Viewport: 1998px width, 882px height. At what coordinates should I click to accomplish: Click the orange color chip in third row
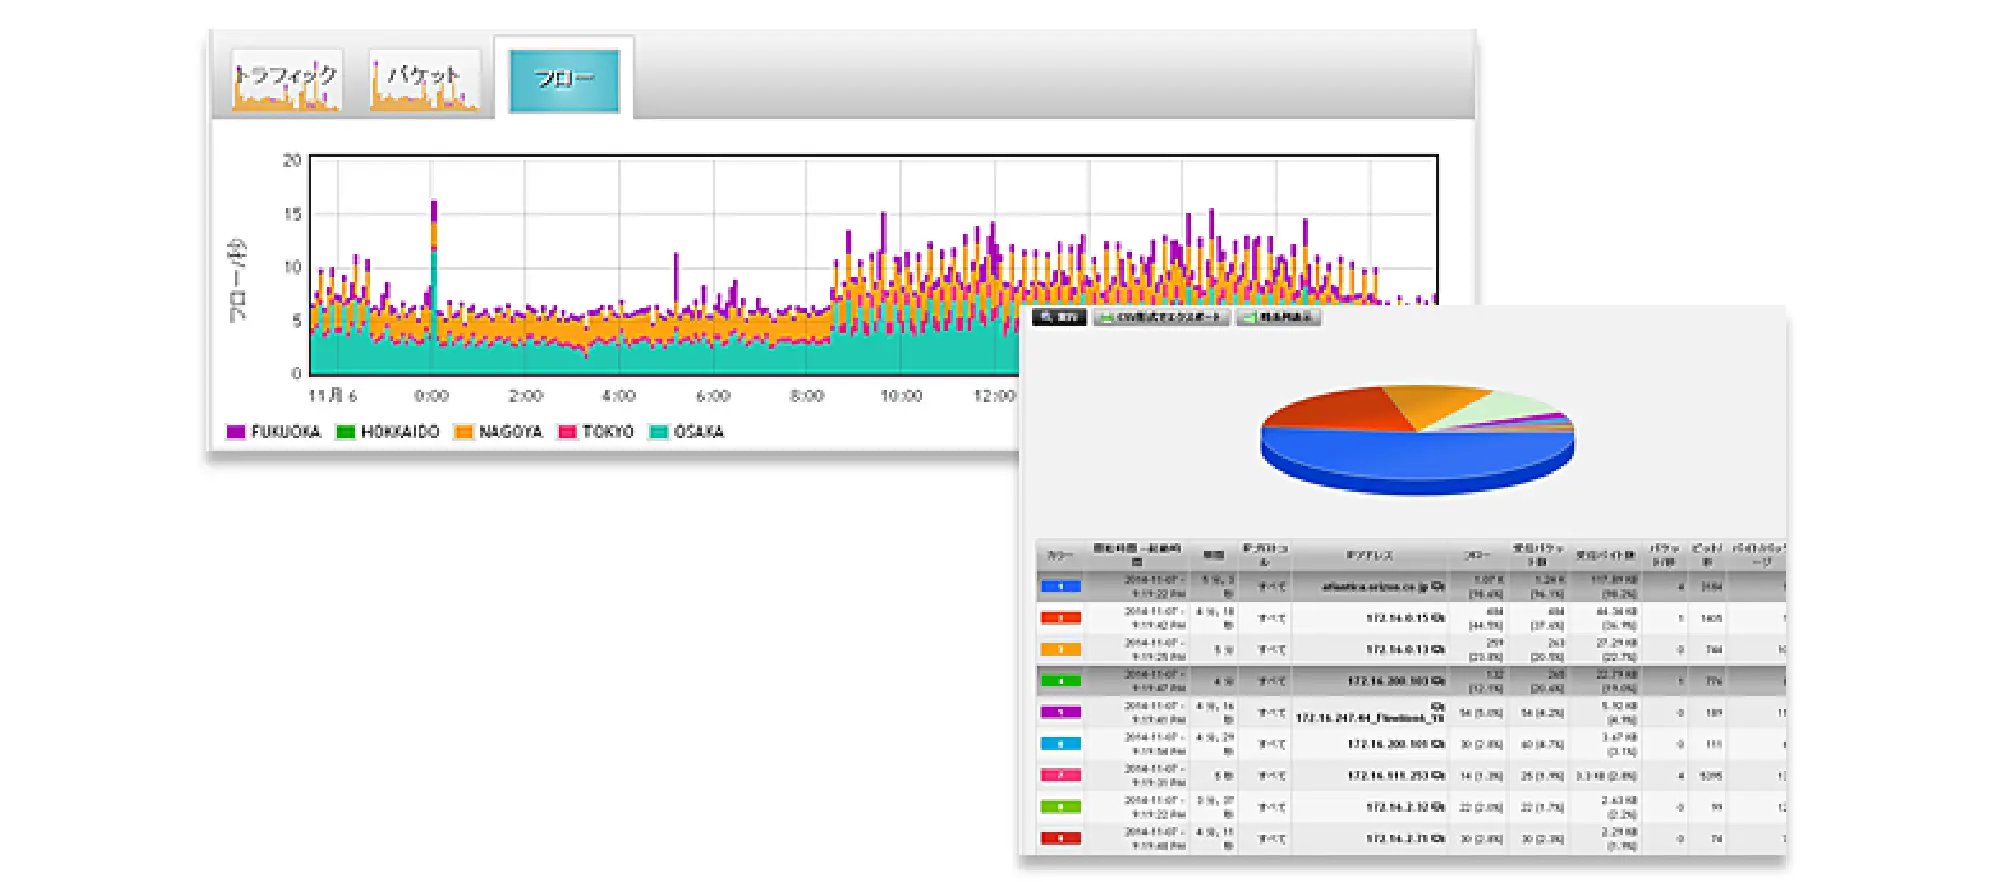click(x=1061, y=650)
